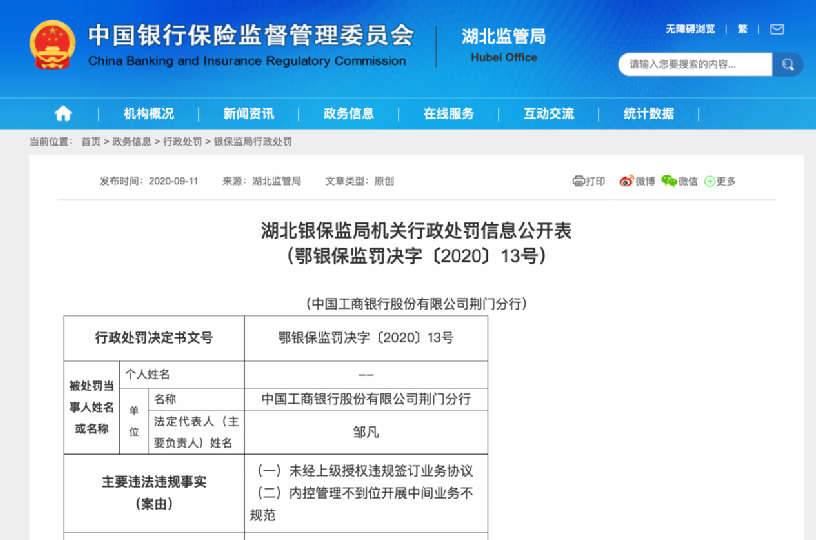Click 首页 in the breadcrumb
Screen dimensions: 816x540
point(91,142)
